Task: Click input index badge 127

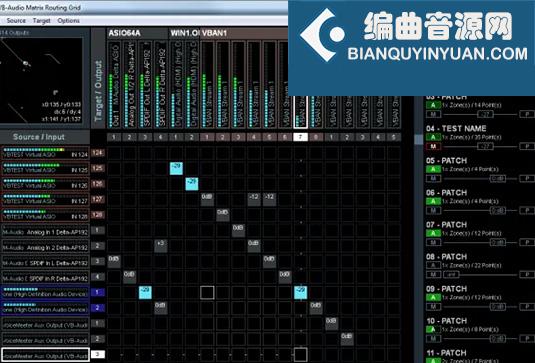Action: click(98, 199)
